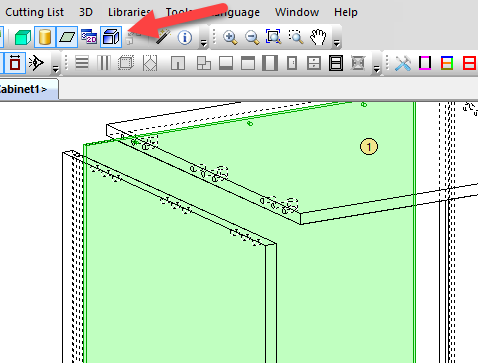478x363 pixels.
Task: Click the zoom in magnifier
Action: click(x=230, y=37)
